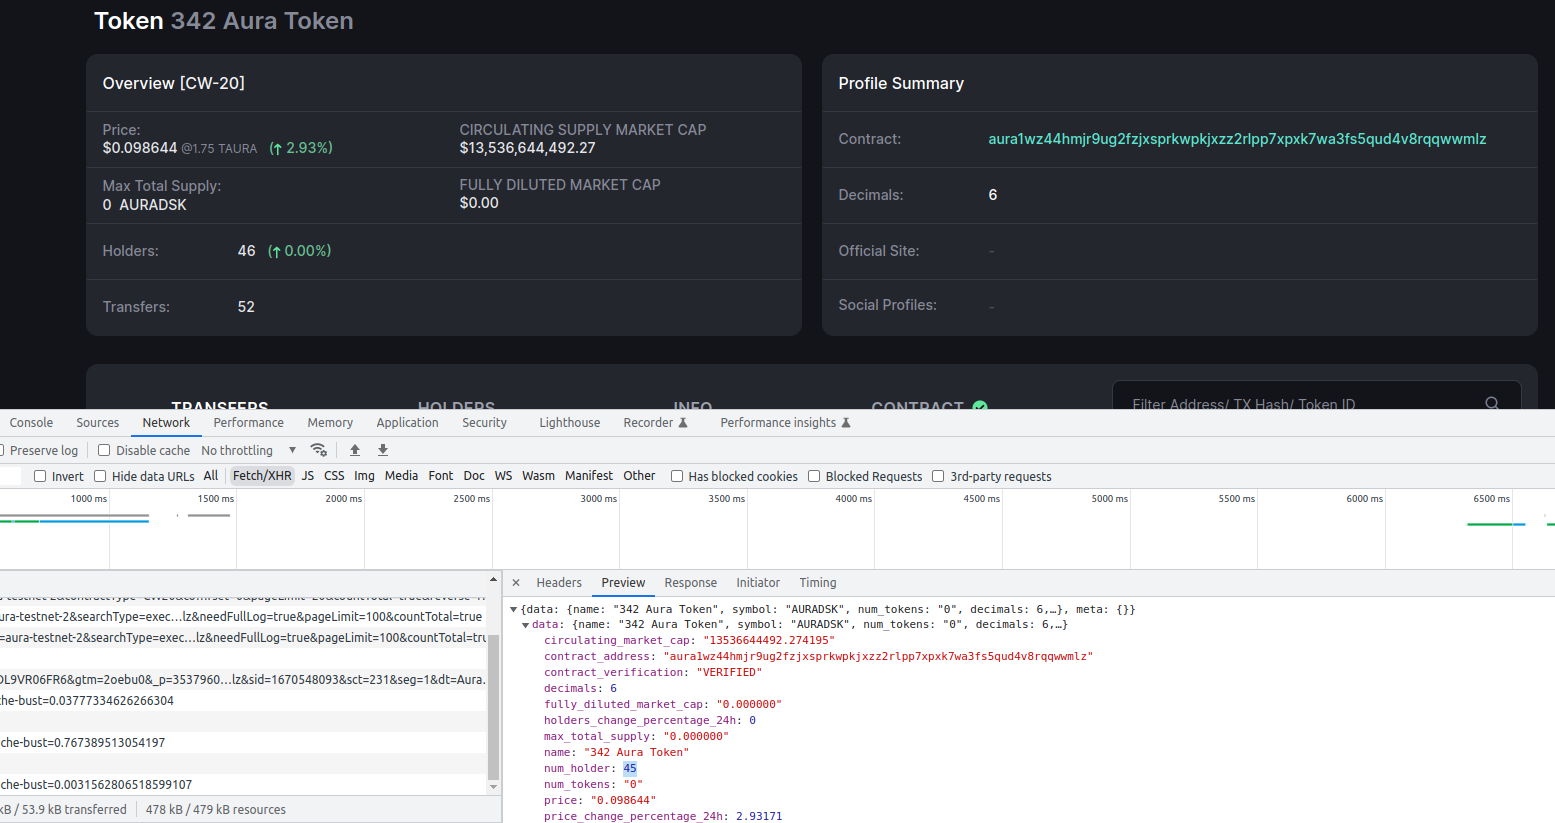
Task: Click the green up arrow beside 2.93%
Action: tap(276, 148)
